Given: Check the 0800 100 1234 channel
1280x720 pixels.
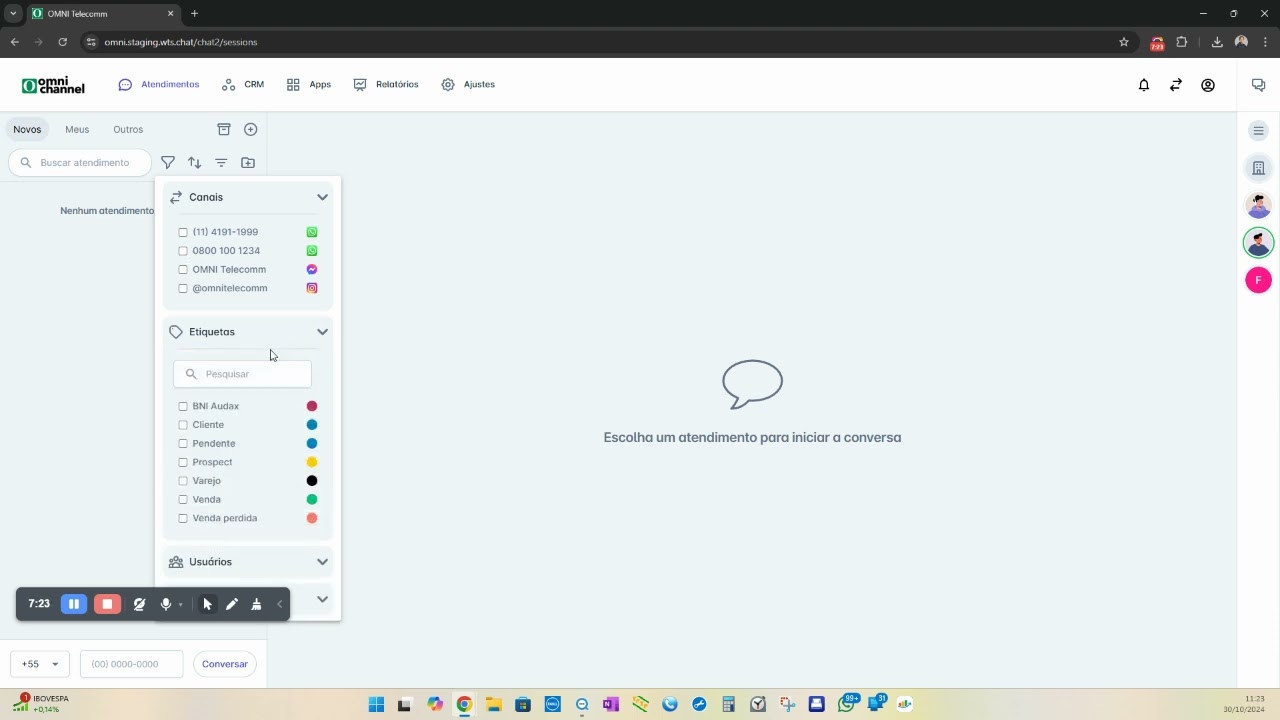Looking at the screenshot, I should pyautogui.click(x=183, y=251).
